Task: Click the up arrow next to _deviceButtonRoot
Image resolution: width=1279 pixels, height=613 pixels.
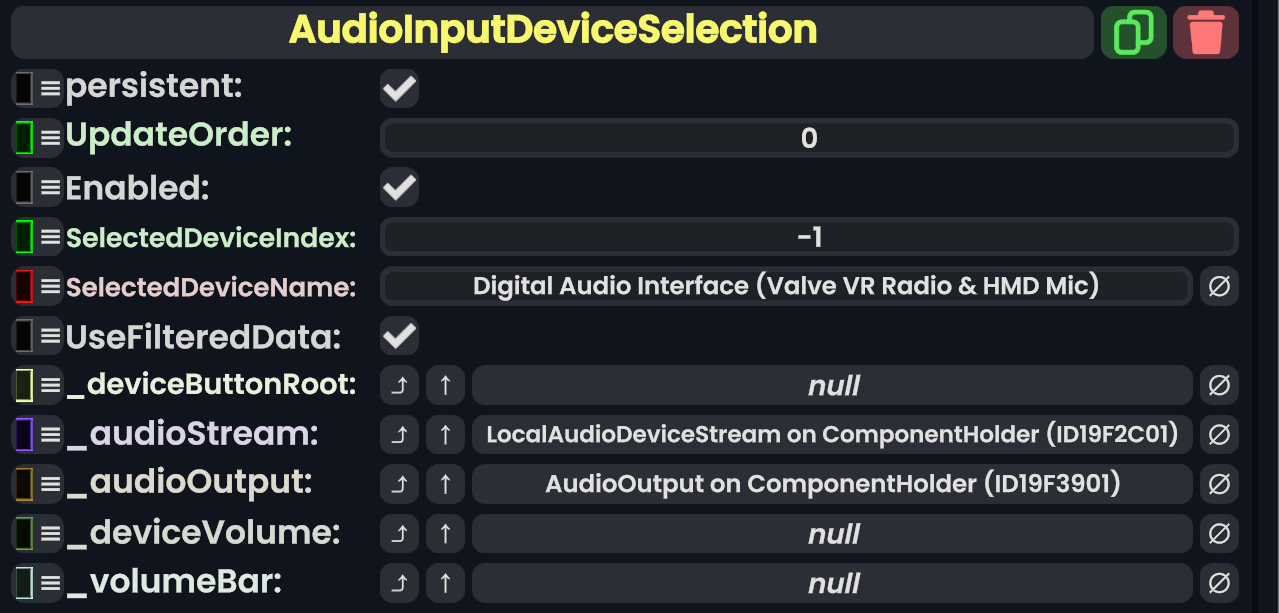Action: pyautogui.click(x=445, y=385)
